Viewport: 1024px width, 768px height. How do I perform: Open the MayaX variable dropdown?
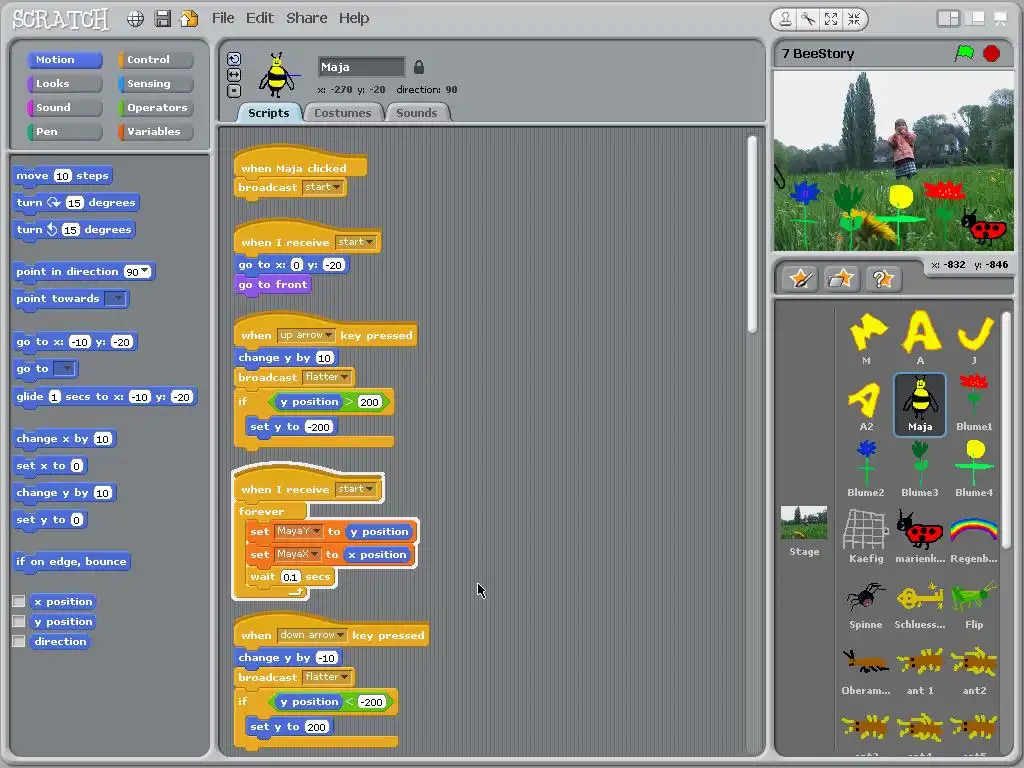click(x=297, y=554)
